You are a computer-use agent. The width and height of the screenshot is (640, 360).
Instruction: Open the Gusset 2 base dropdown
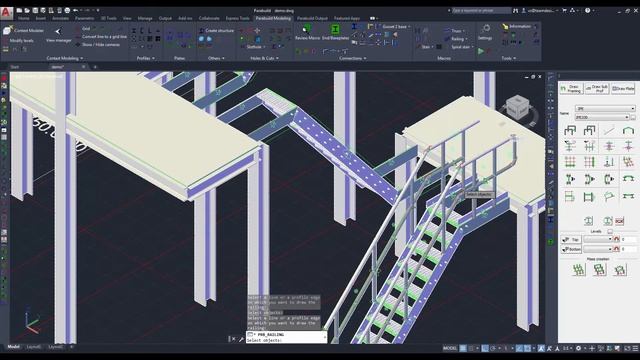tap(396, 27)
